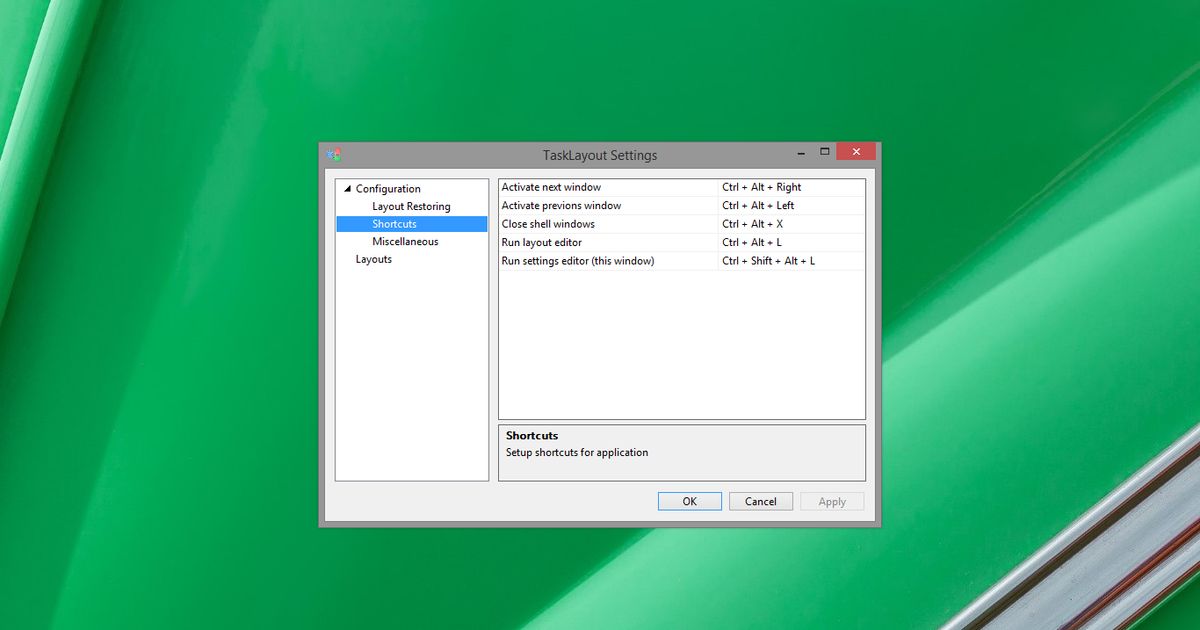Select the "Activate next window" shortcut row

[551, 187]
